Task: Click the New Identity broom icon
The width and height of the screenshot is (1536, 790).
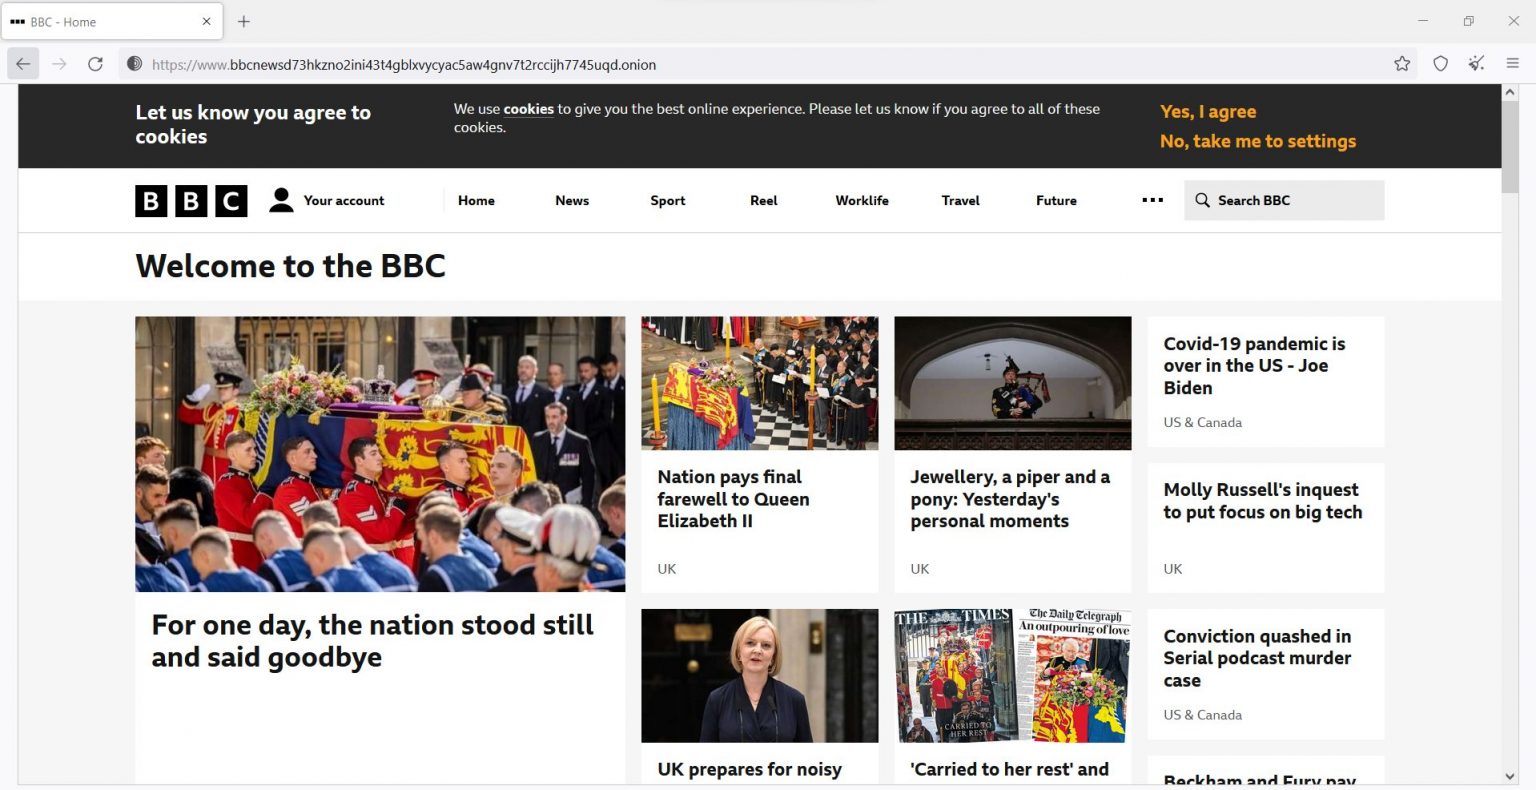Action: [x=1476, y=64]
